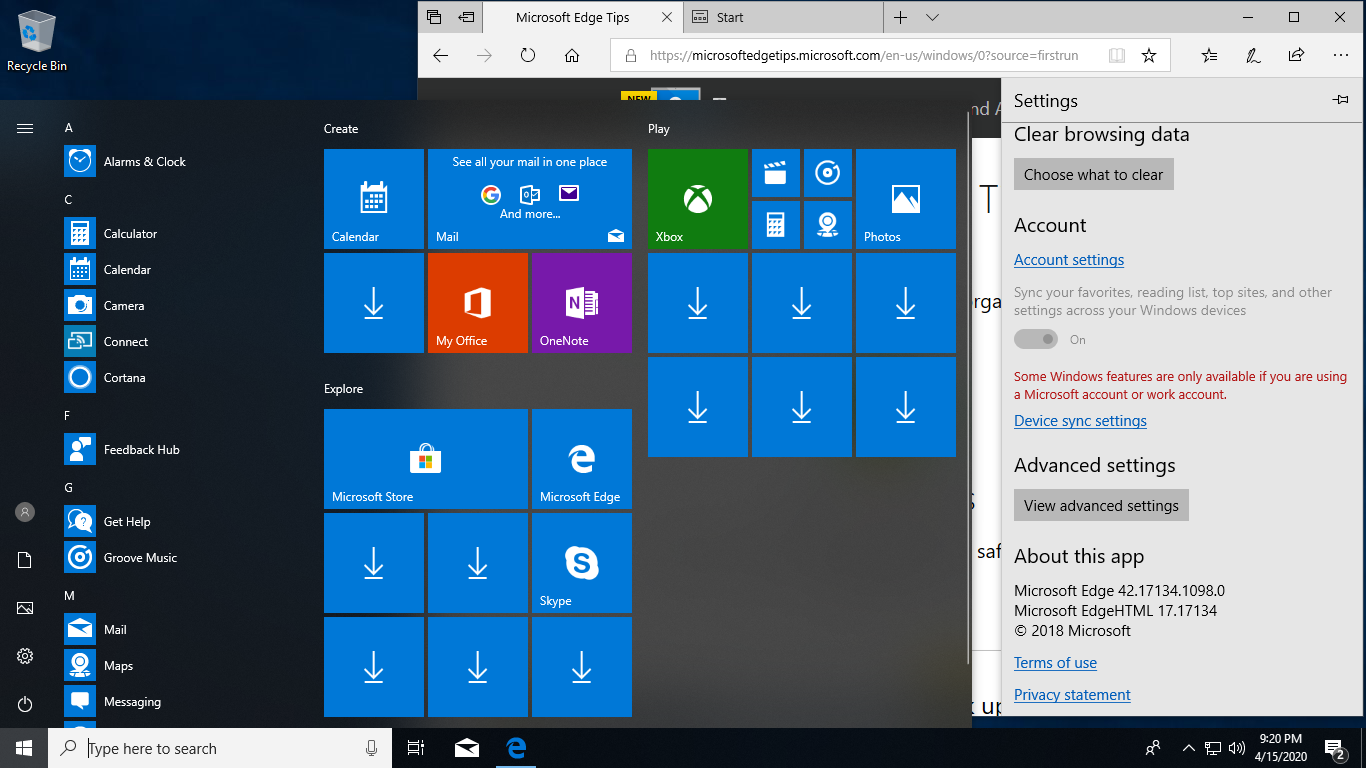Open the webcam small tile
Viewport: 1366px width, 768px height.
[828, 225]
